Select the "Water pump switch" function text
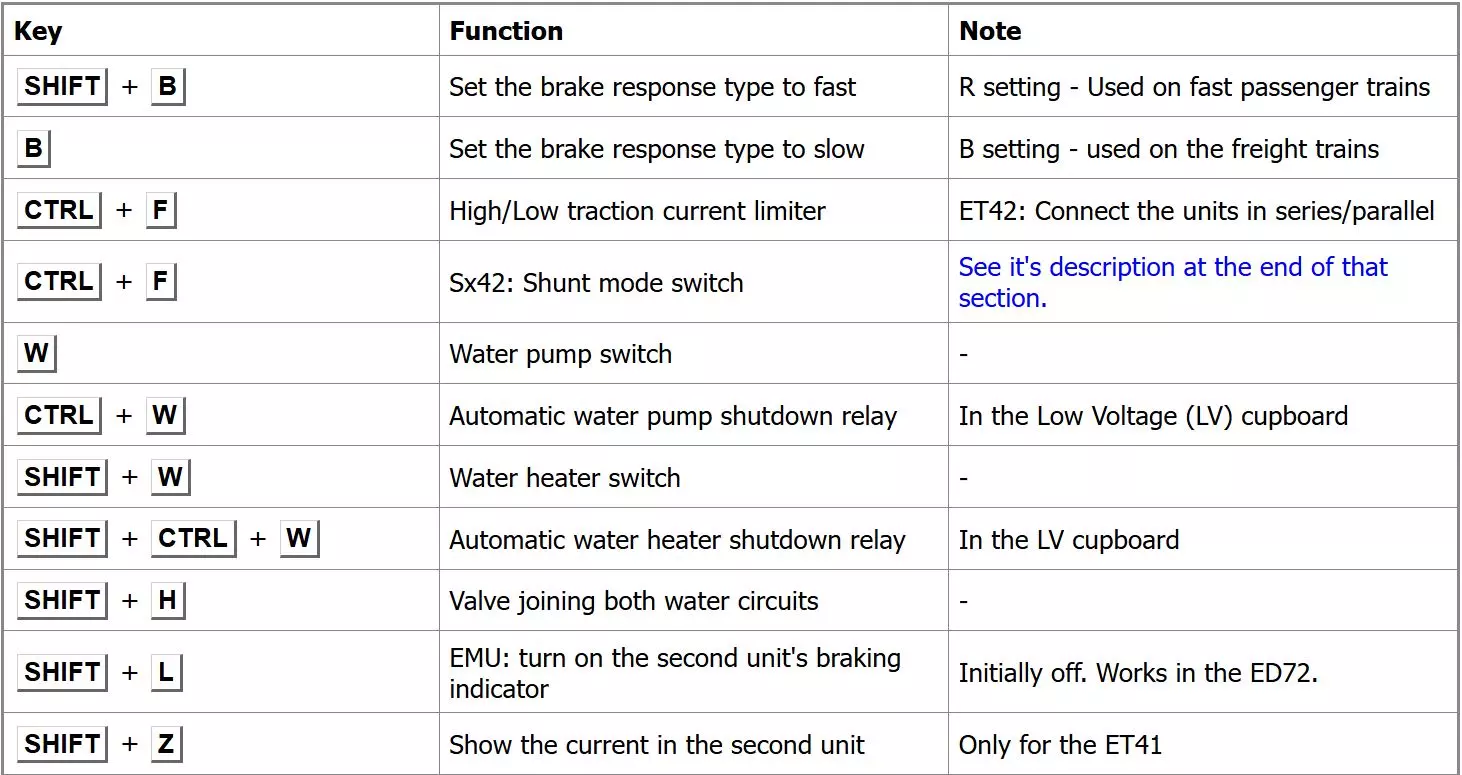 coord(560,354)
